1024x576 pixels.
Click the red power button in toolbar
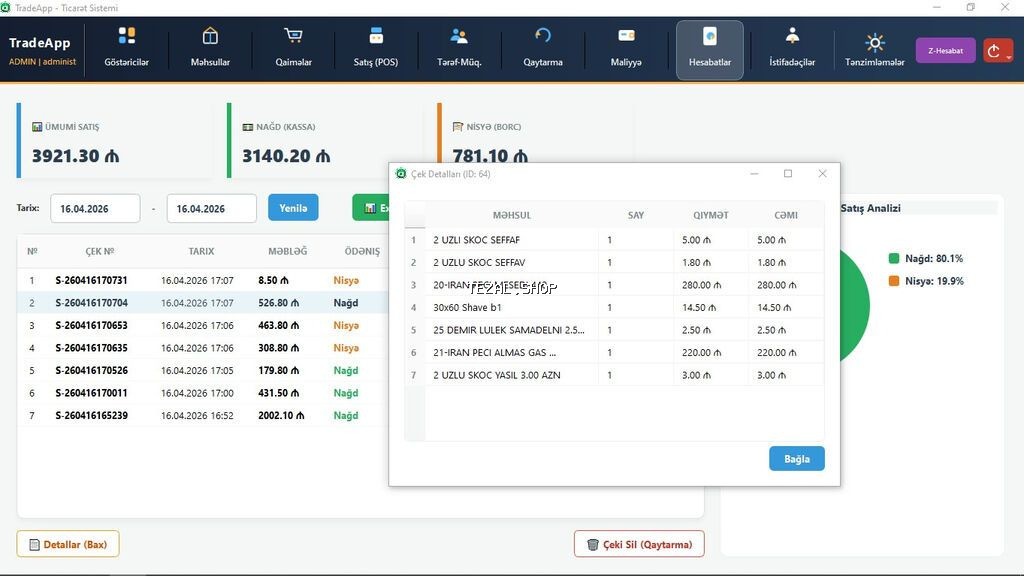997,49
